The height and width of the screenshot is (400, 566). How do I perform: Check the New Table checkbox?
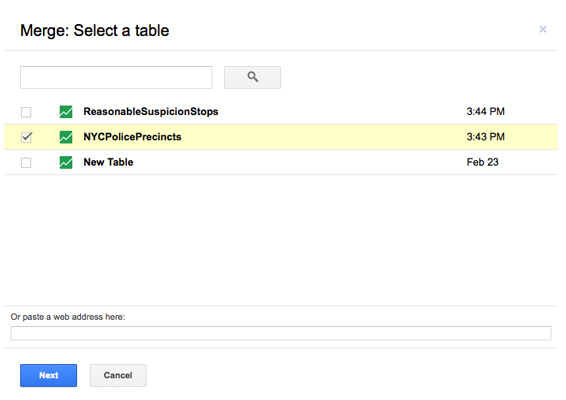26,163
